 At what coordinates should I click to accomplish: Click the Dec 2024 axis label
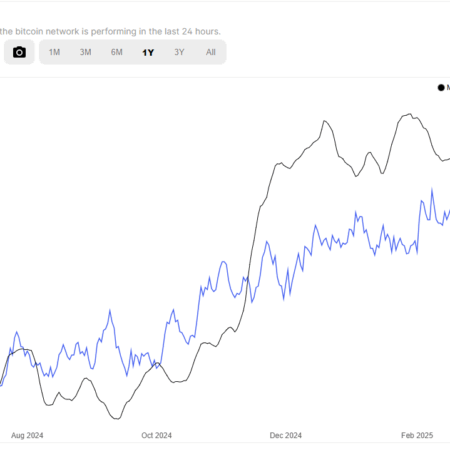coord(286,435)
